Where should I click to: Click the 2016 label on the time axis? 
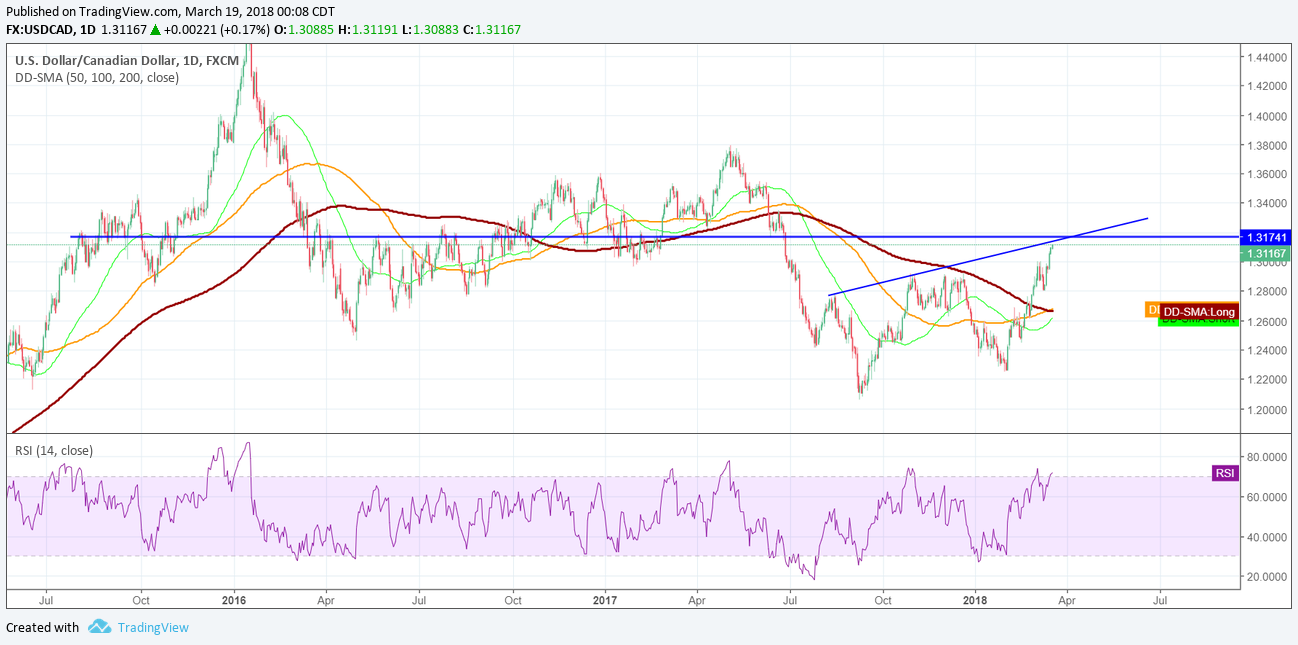point(234,601)
